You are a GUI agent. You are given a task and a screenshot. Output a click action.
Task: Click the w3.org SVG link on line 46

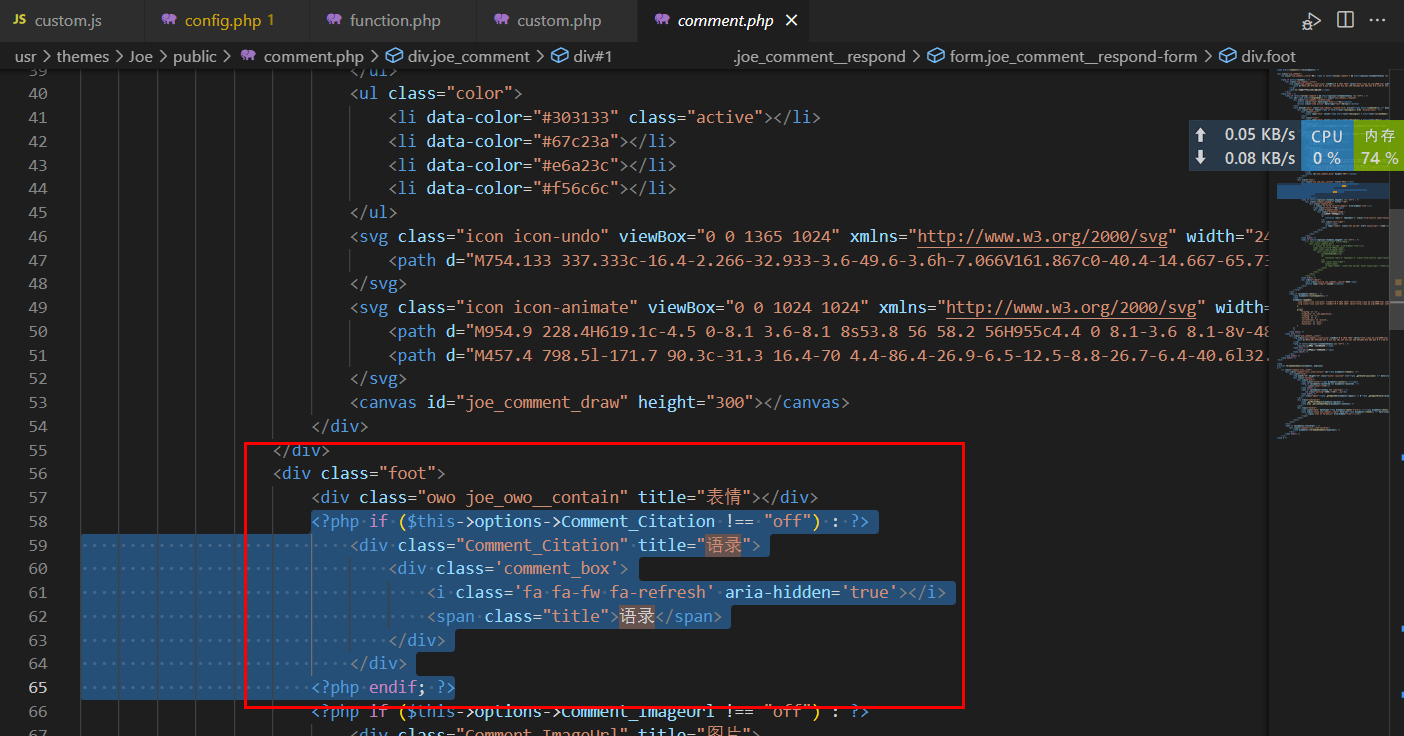(1046, 237)
